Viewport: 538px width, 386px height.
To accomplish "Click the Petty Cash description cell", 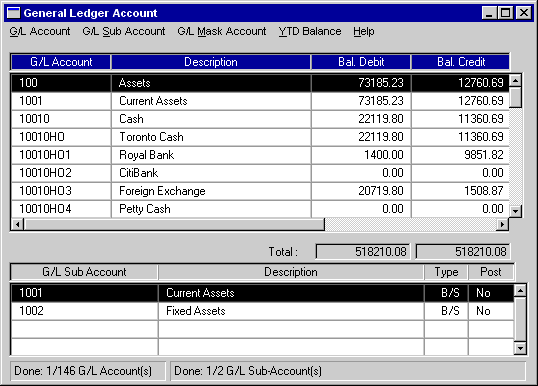I will [x=211, y=209].
